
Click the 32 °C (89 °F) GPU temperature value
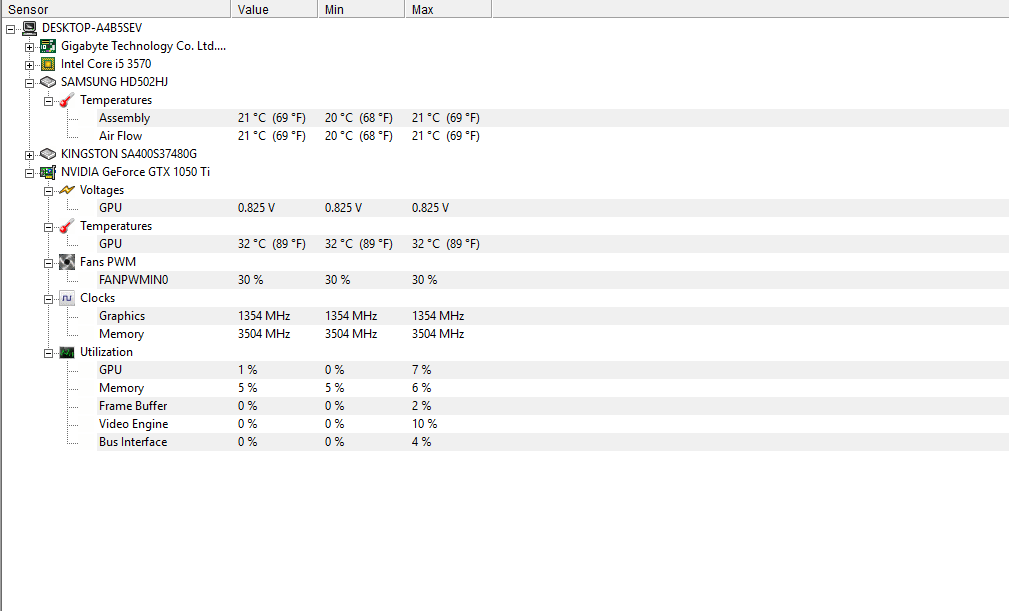[272, 244]
